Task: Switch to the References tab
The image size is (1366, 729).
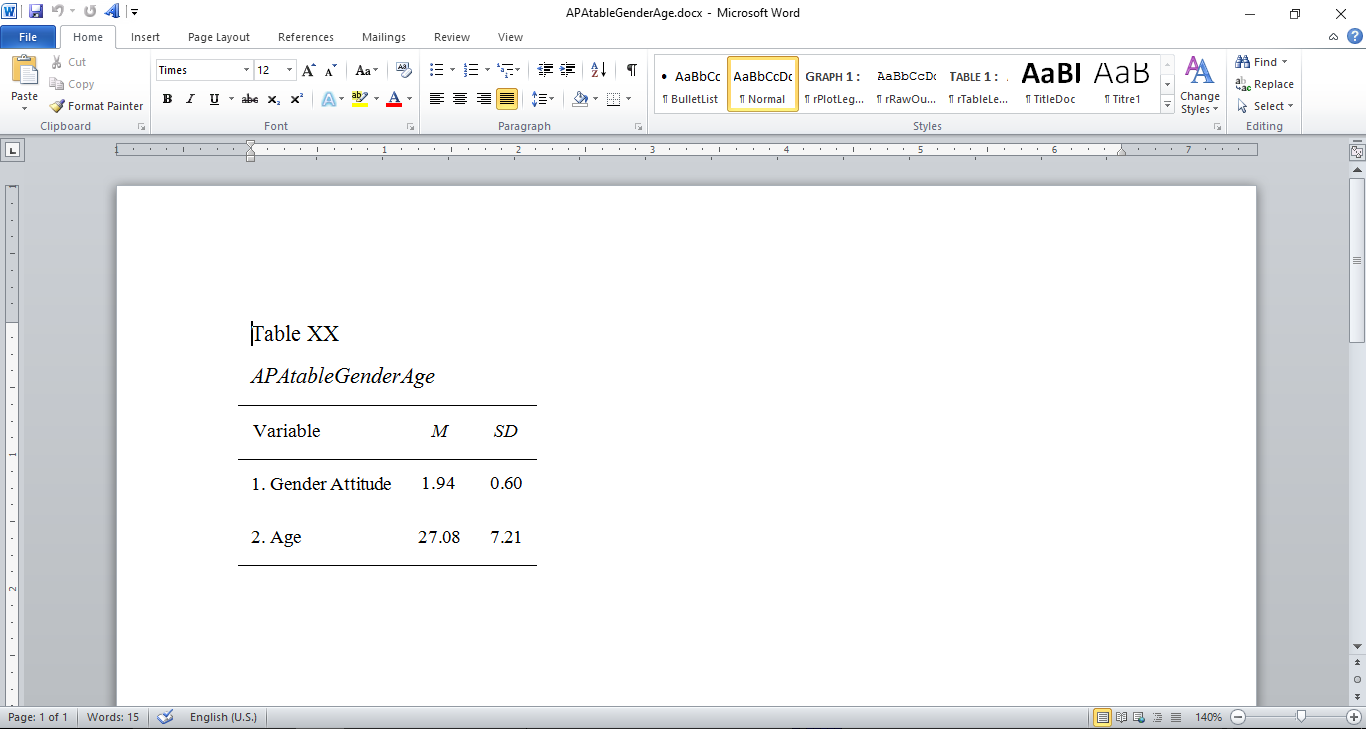Action: click(306, 37)
